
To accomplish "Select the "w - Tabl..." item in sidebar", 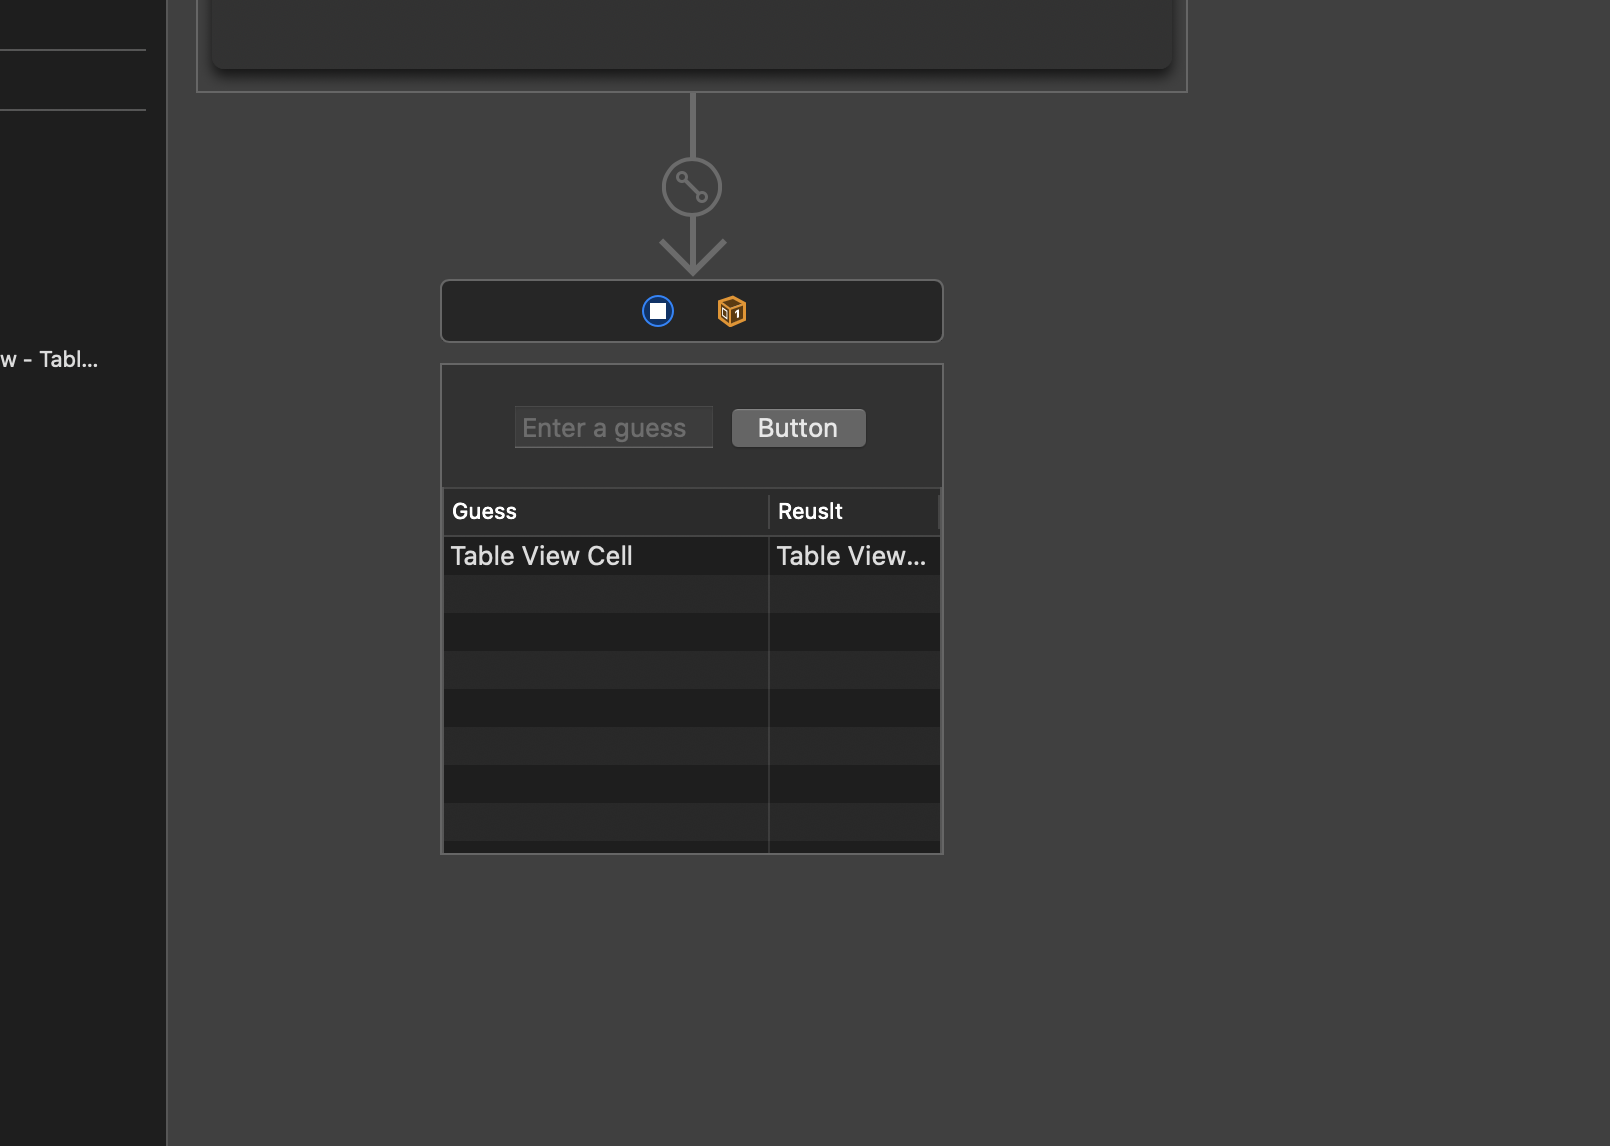I will [50, 360].
